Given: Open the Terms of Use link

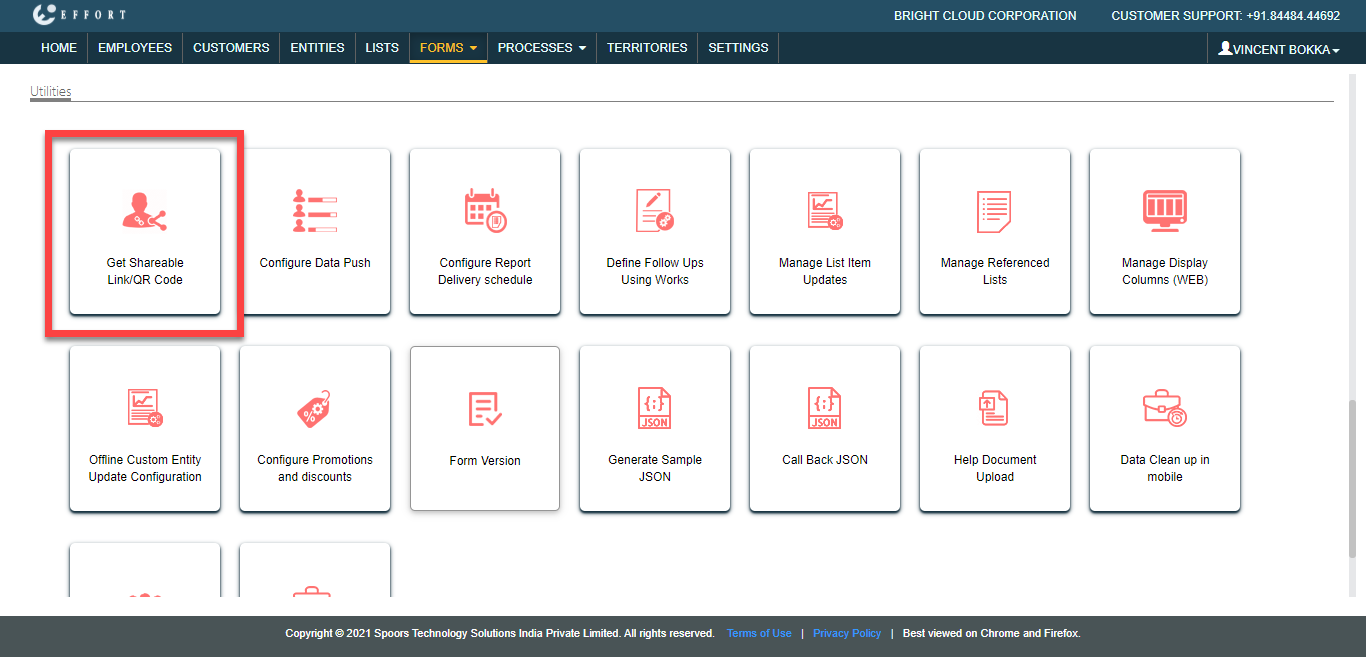Looking at the screenshot, I should coord(759,633).
